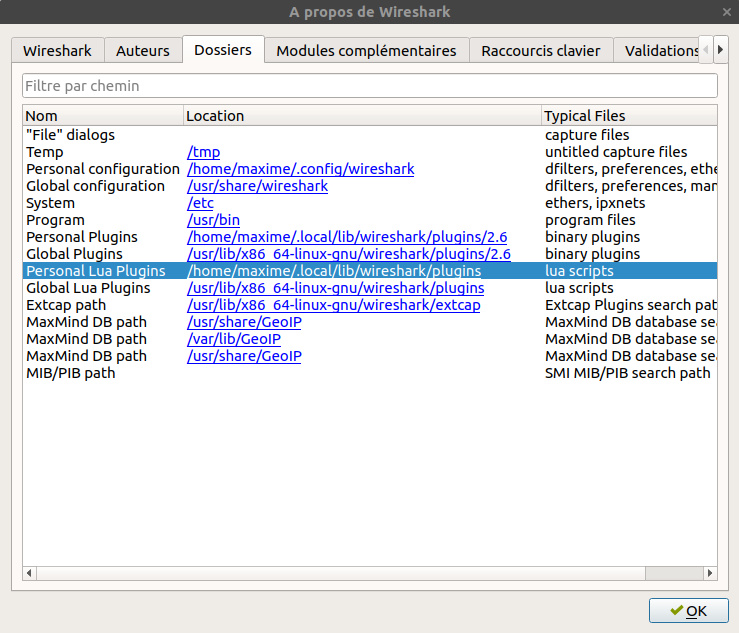Select the Dossiers tab
Screen dimensions: 739x633
223,49
